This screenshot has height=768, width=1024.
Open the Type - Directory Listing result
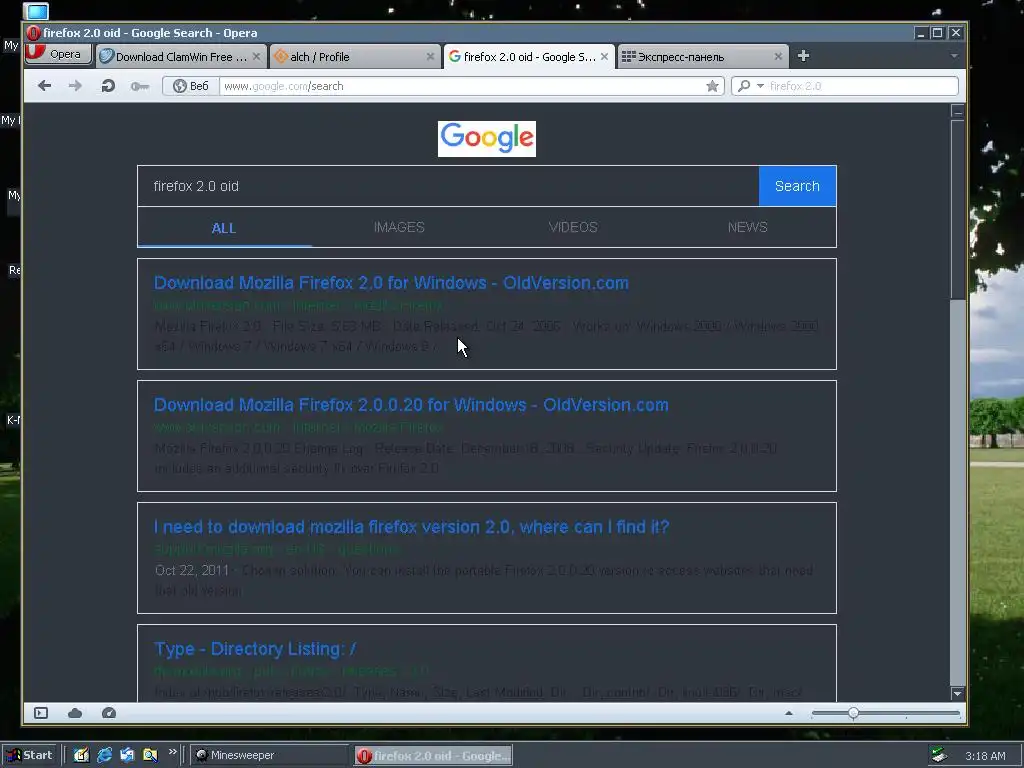(255, 649)
